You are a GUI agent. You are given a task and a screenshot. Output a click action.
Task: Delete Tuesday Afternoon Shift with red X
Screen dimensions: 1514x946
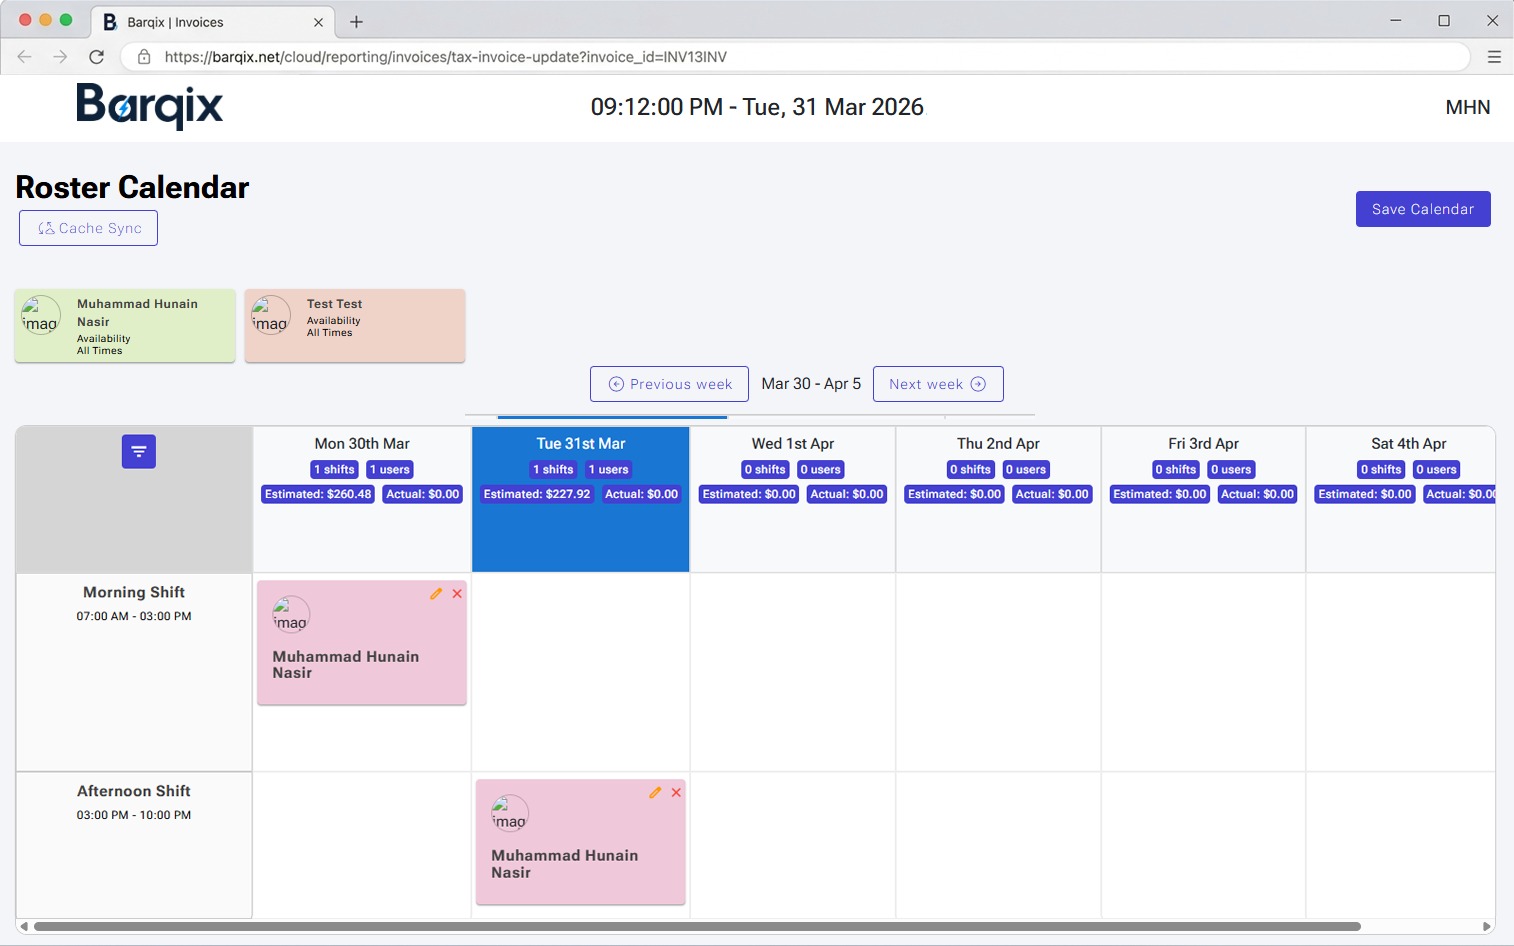676,793
